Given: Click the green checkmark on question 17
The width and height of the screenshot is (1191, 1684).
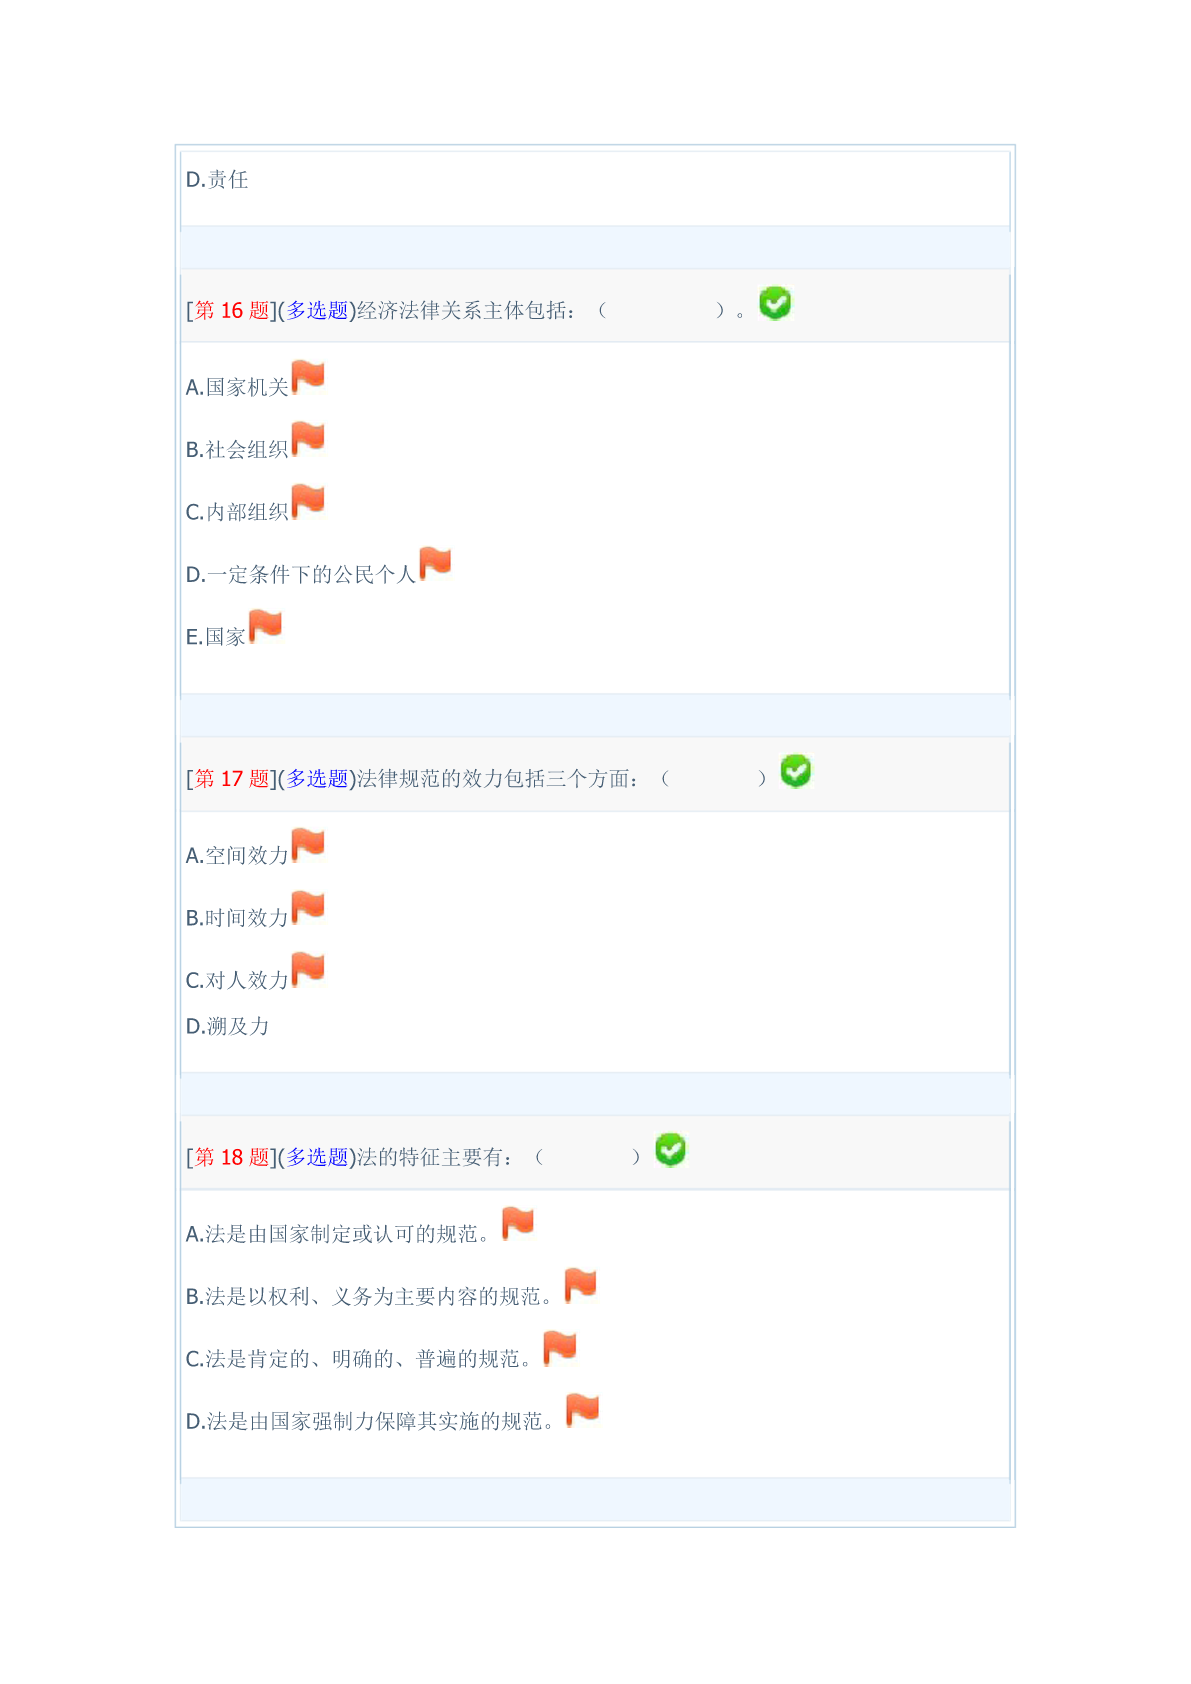Looking at the screenshot, I should click(796, 771).
